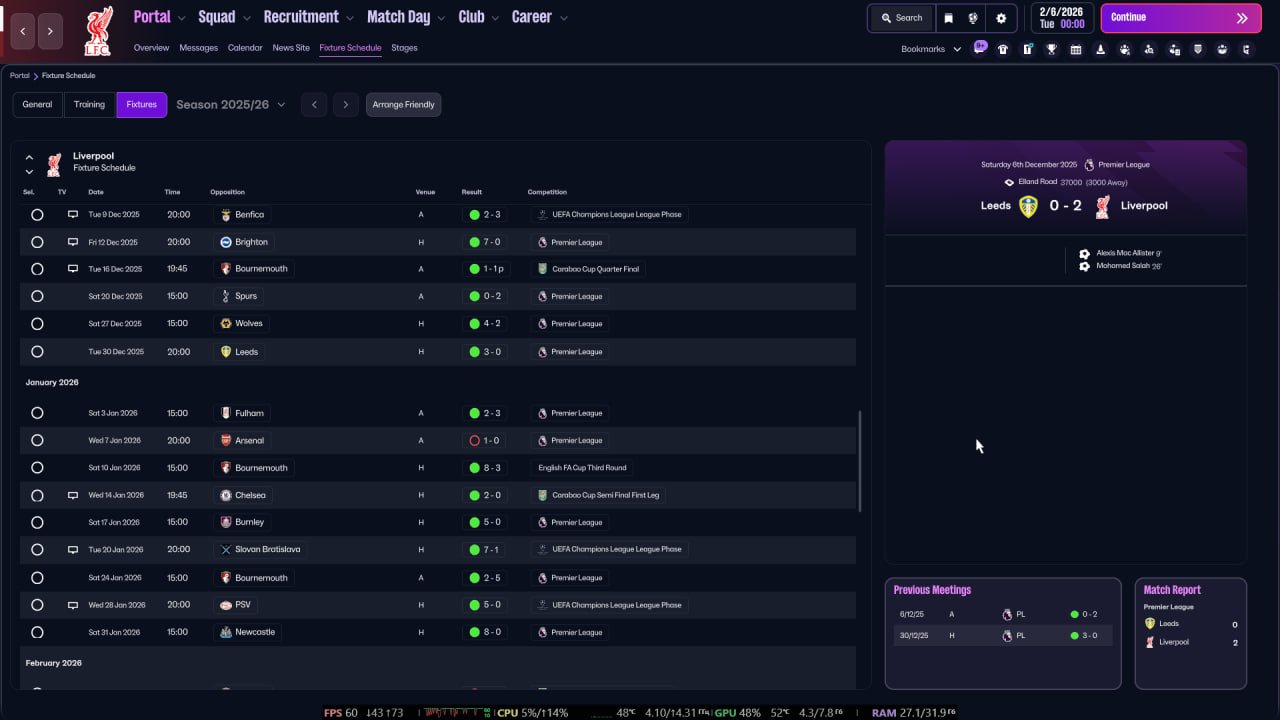Screen dimensions: 1280x720
Task: Open the Bookmarks dropdown
Action: pyautogui.click(x=931, y=49)
